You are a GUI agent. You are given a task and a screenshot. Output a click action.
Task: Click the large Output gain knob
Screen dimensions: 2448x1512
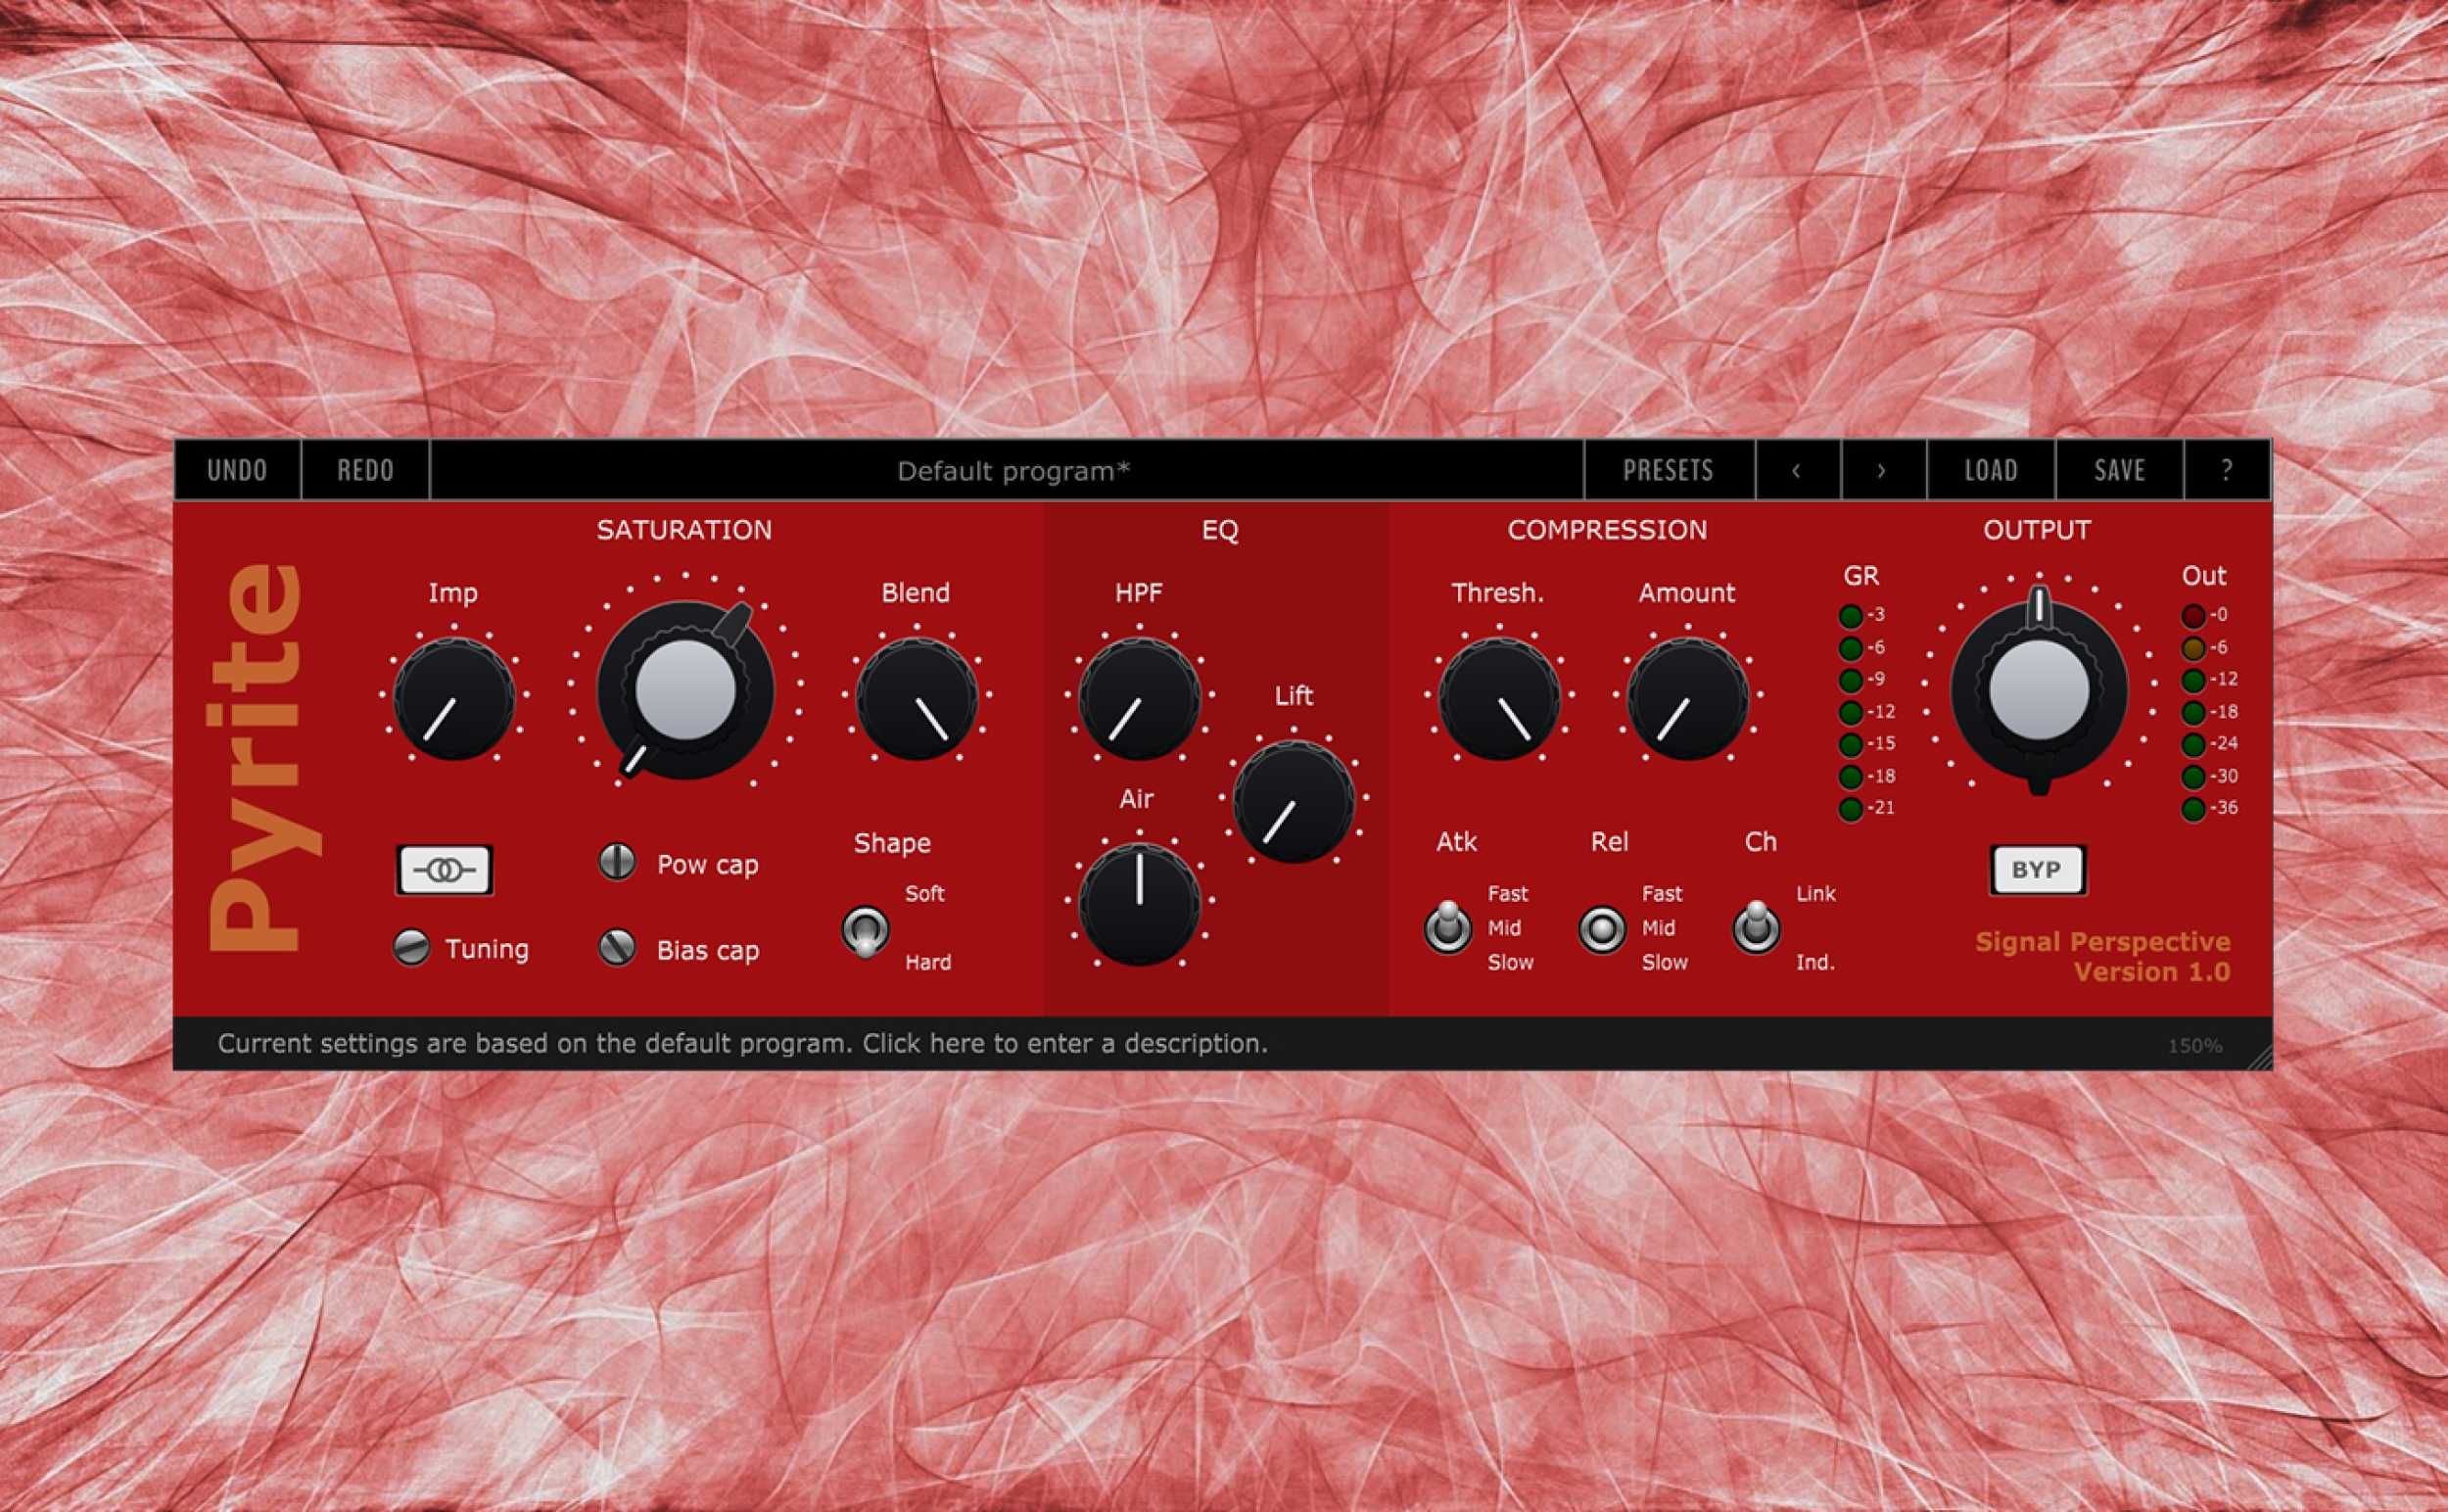2038,690
